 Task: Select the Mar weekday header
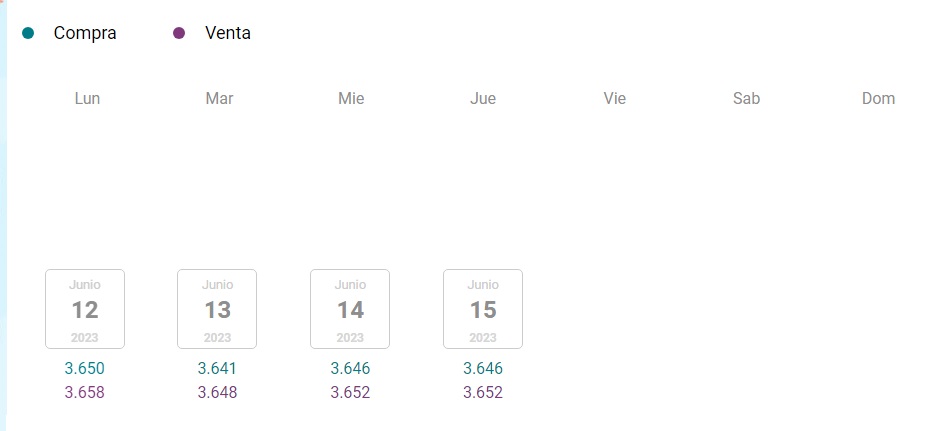[220, 98]
